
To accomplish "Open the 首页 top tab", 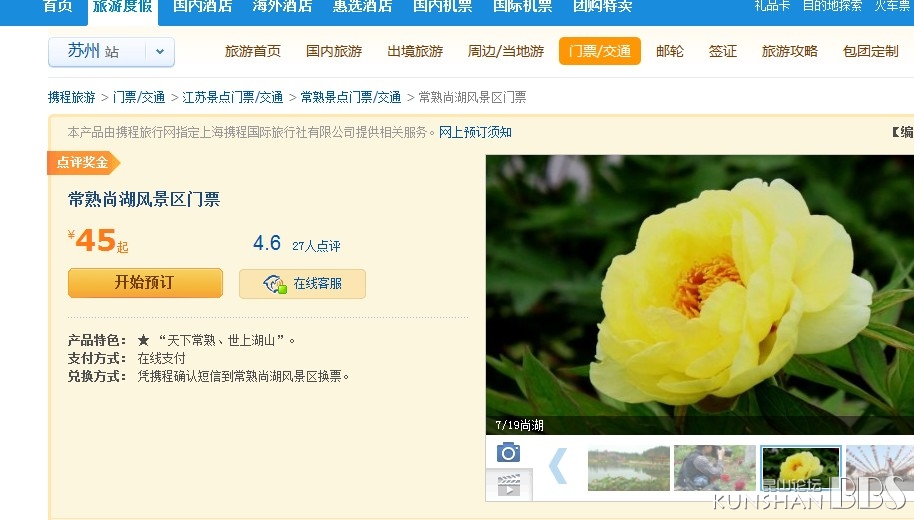I will tap(58, 7).
